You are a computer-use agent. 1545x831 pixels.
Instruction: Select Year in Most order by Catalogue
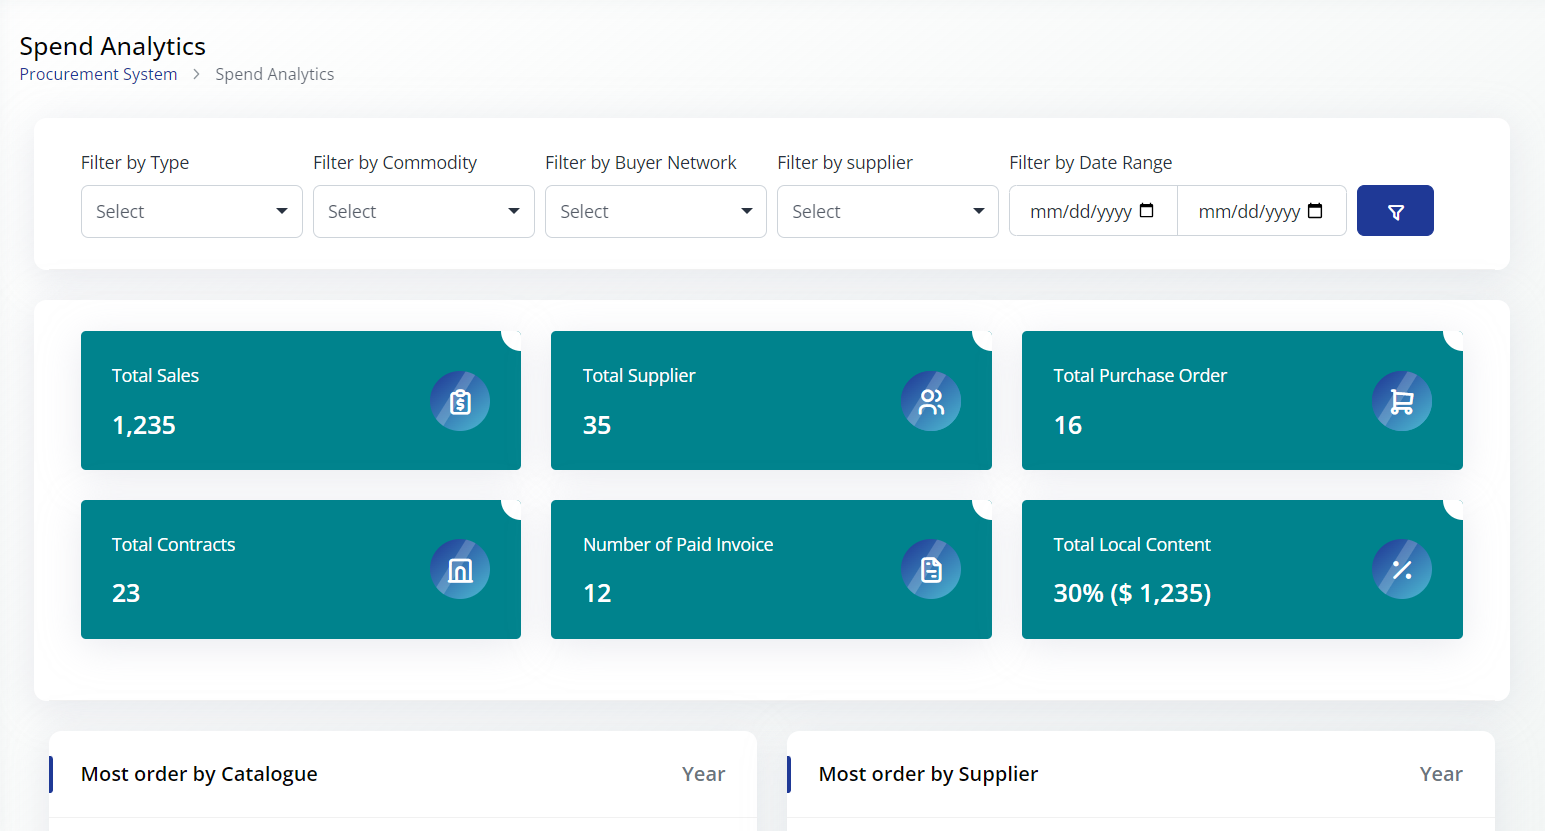(x=703, y=774)
